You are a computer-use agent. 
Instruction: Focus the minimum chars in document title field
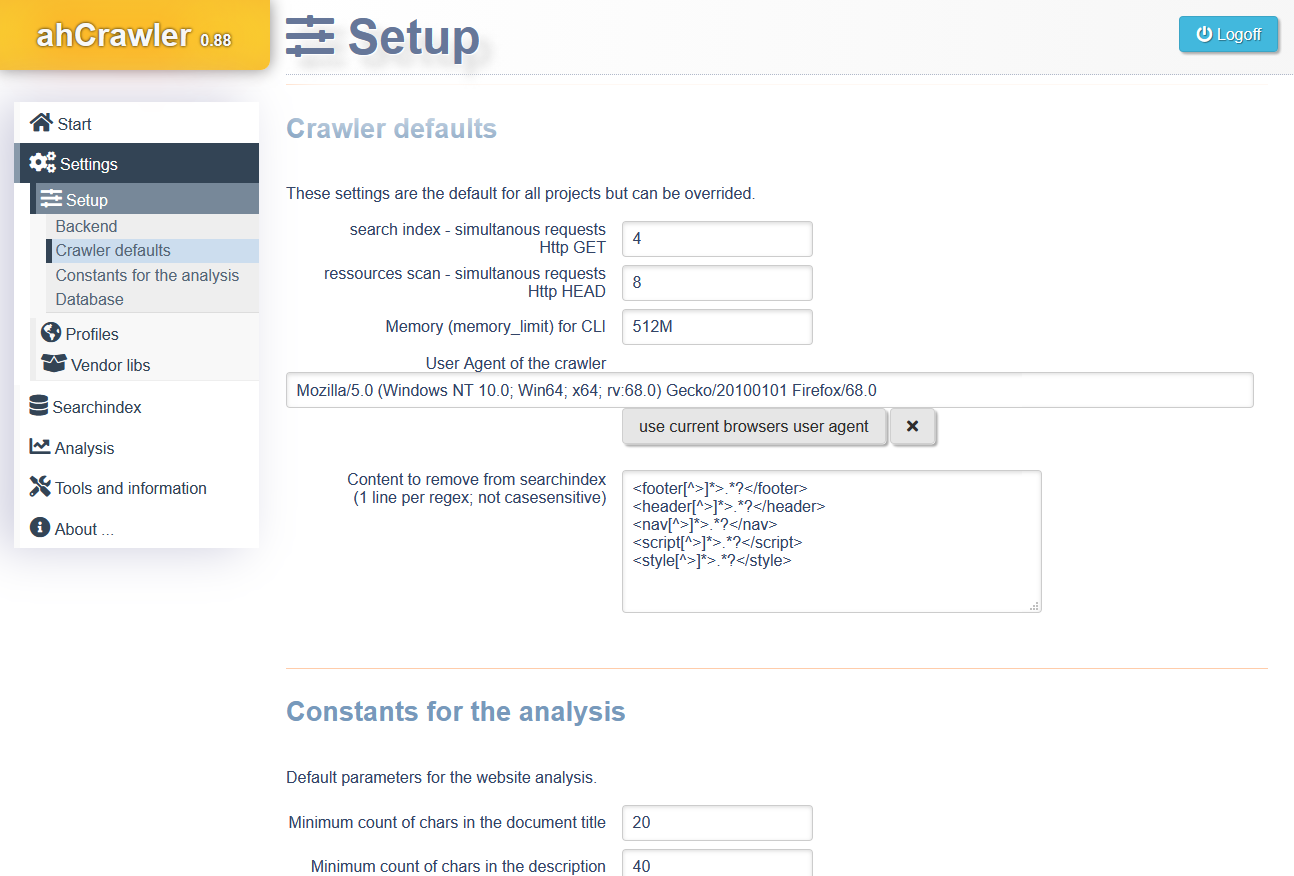click(x=717, y=823)
